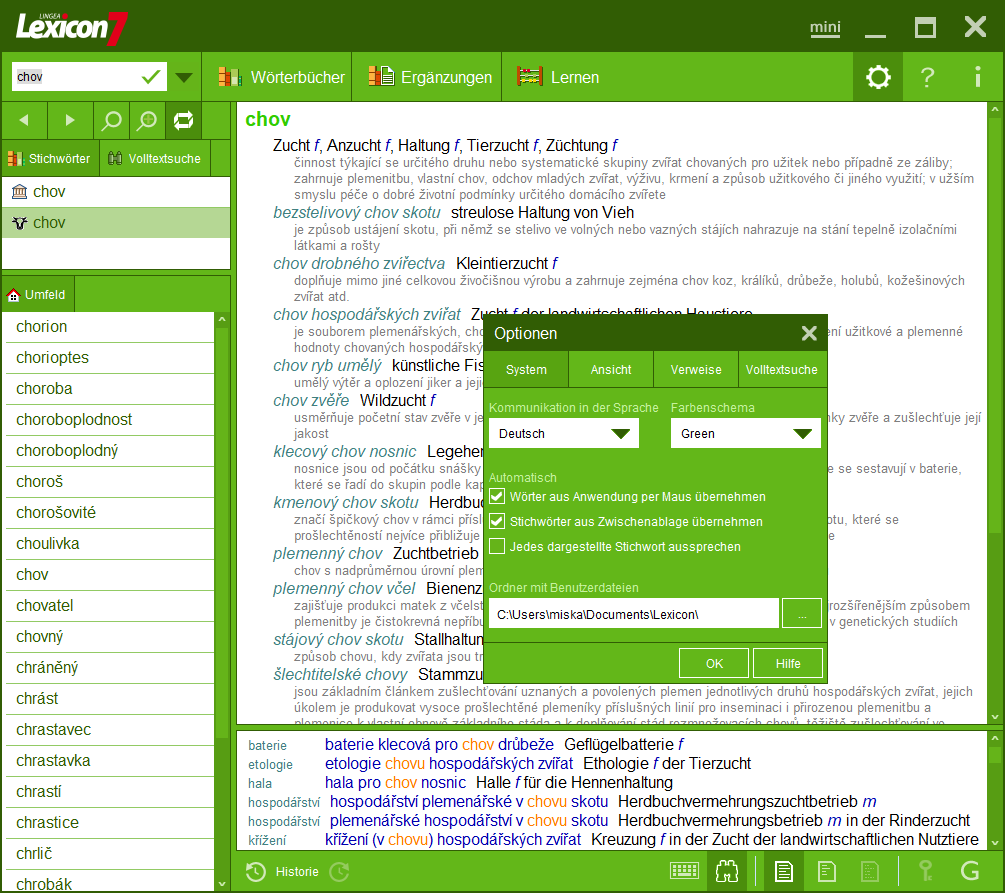Open the System tab in Optionen
Viewport: 1005px width, 893px height.
click(526, 369)
